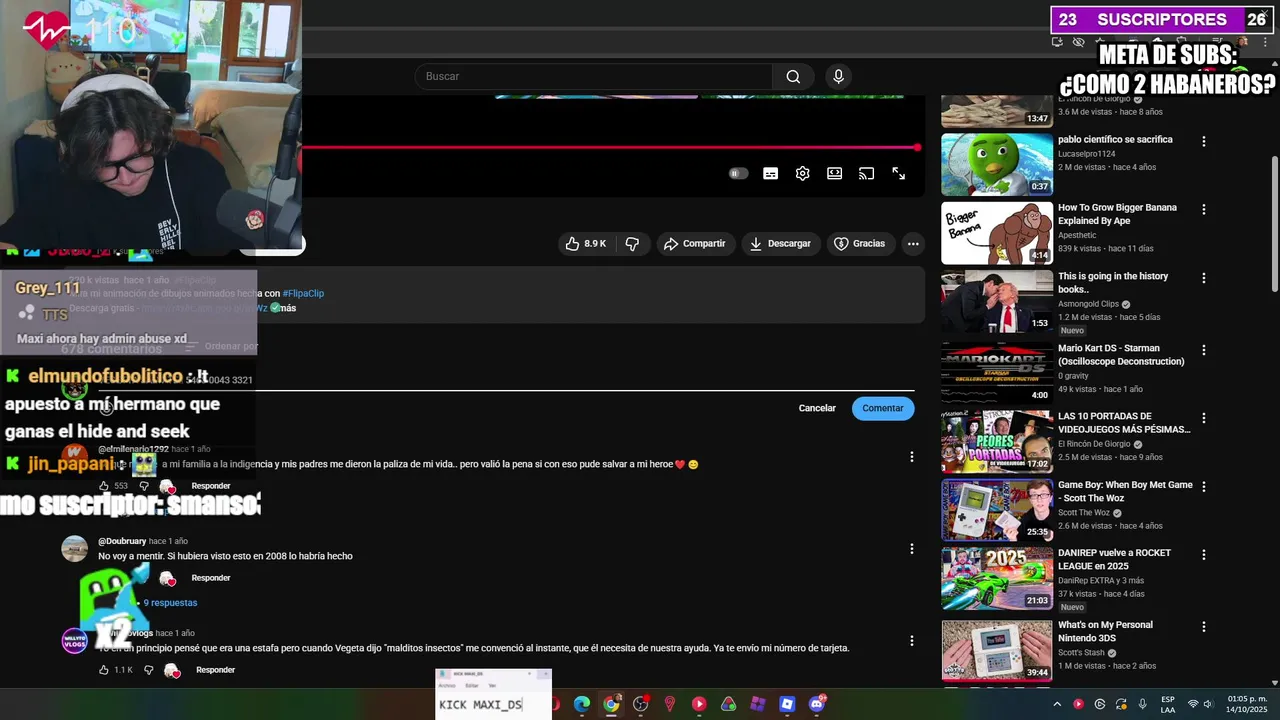The width and height of the screenshot is (1280, 720).
Task: Click in the YouTube Buscar search field
Action: coord(594,77)
